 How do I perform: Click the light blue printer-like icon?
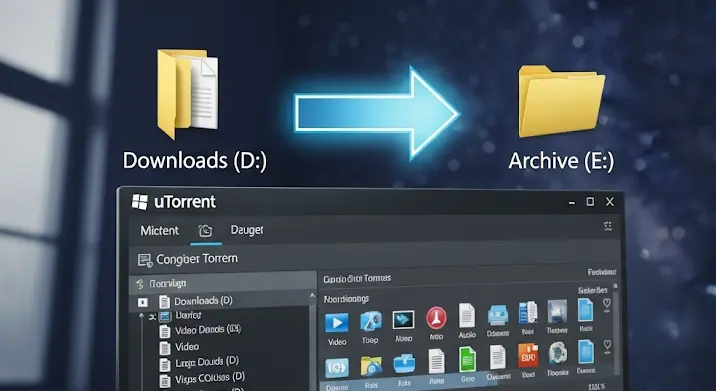[498, 315]
